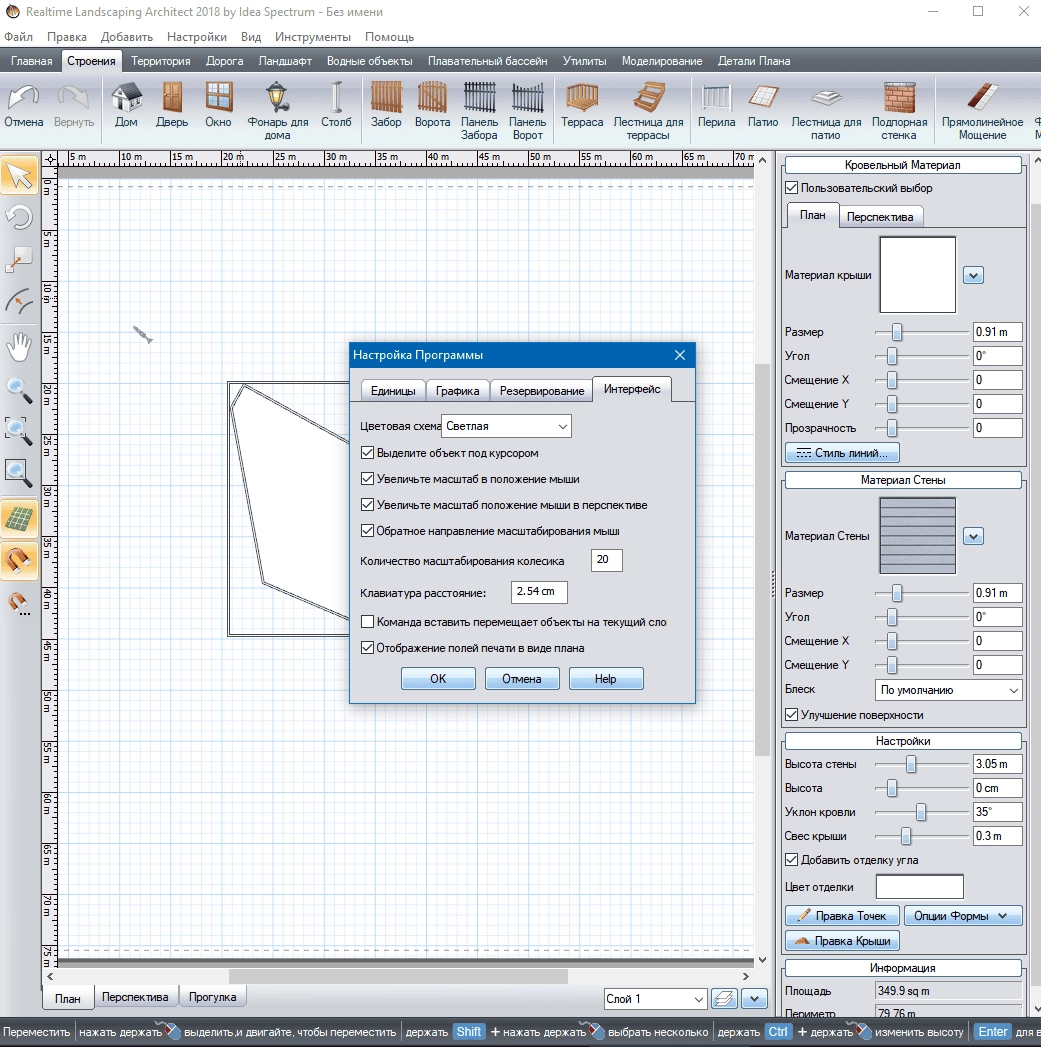
Task: Uncheck Пользовательский выбор checkbox
Action: pyautogui.click(x=791, y=188)
